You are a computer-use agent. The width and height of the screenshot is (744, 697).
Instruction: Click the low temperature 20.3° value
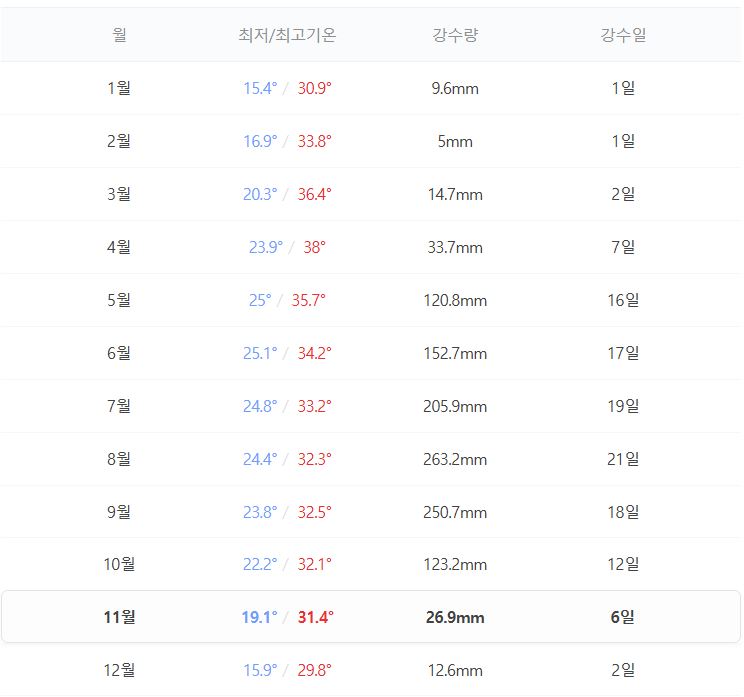click(260, 195)
